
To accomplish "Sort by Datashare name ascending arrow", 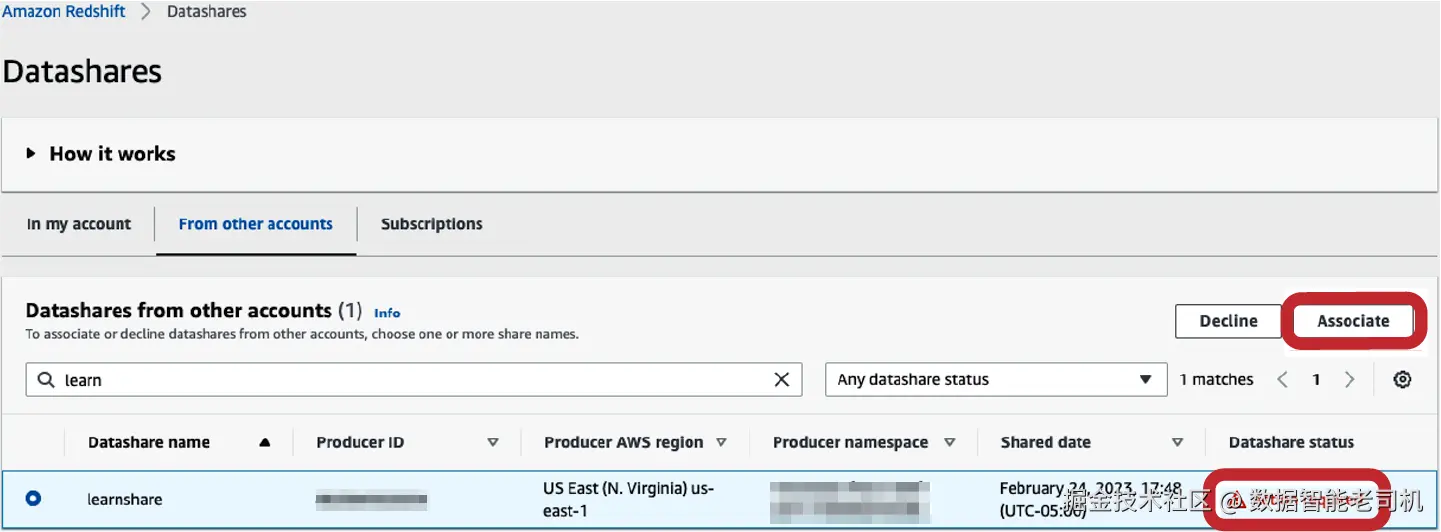I will [264, 442].
